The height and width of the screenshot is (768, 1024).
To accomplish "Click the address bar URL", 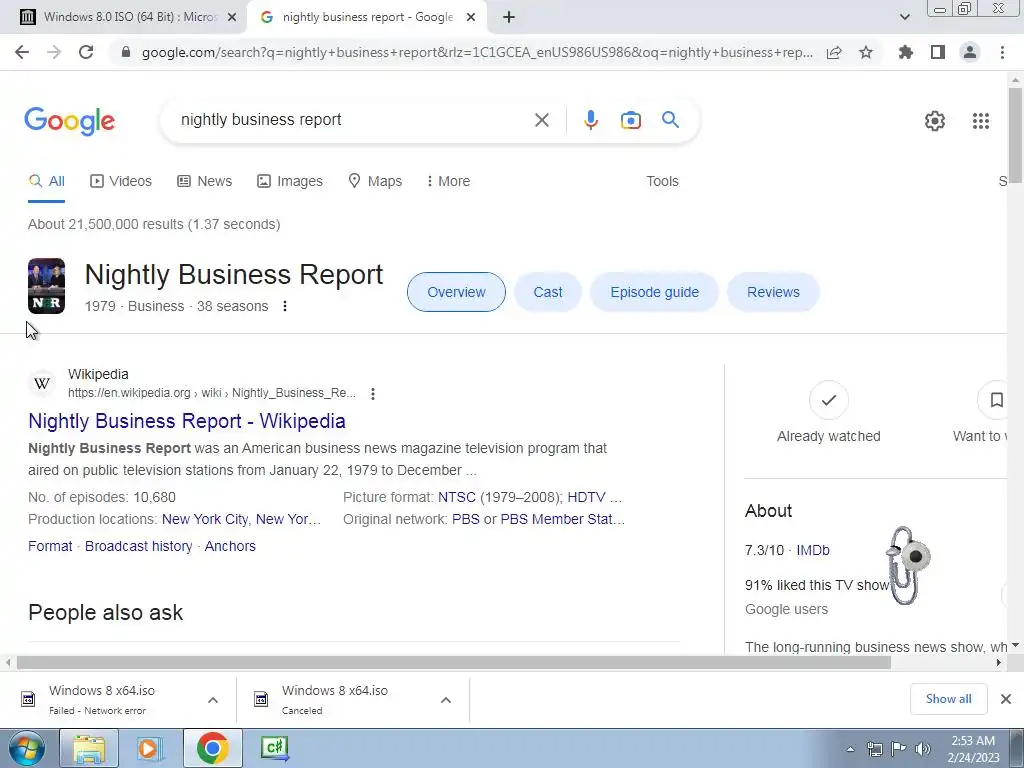I will click(x=477, y=52).
